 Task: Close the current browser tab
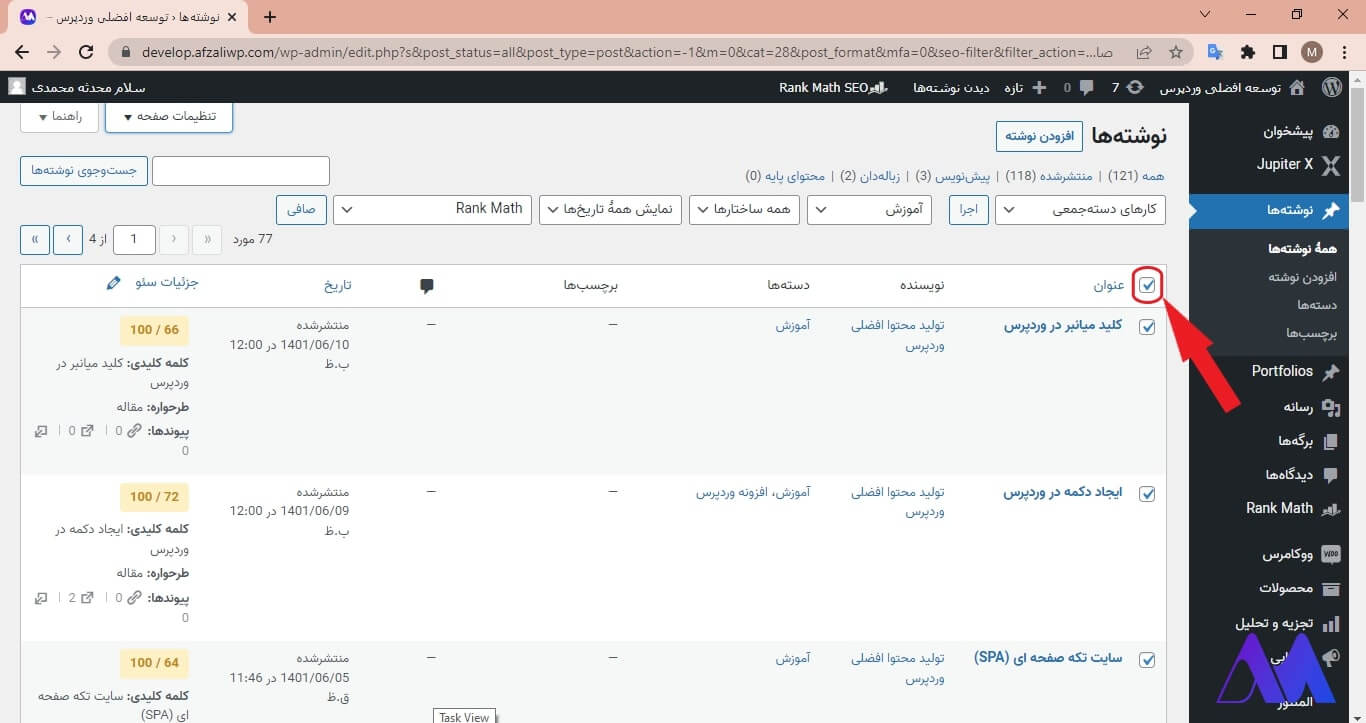click(x=234, y=18)
